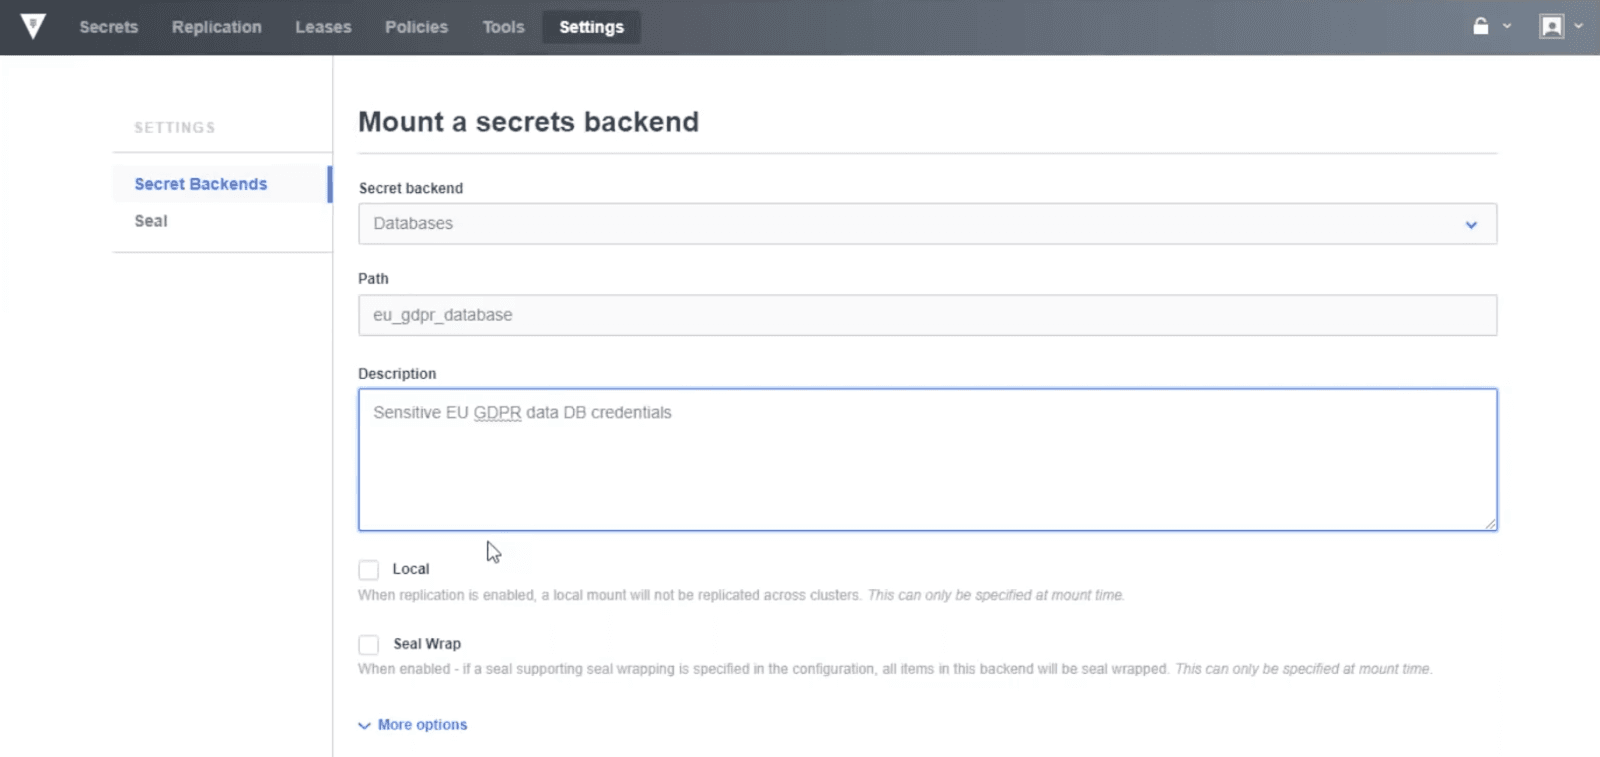Click the lock status icon

[x=1481, y=26]
